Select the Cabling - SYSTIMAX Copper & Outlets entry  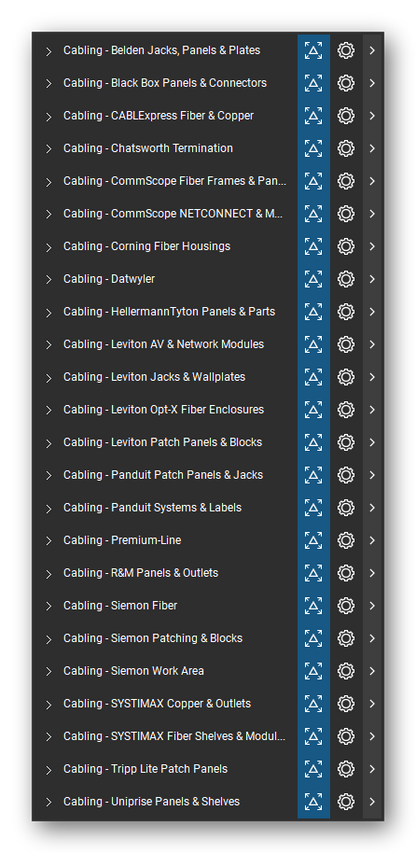tap(157, 703)
